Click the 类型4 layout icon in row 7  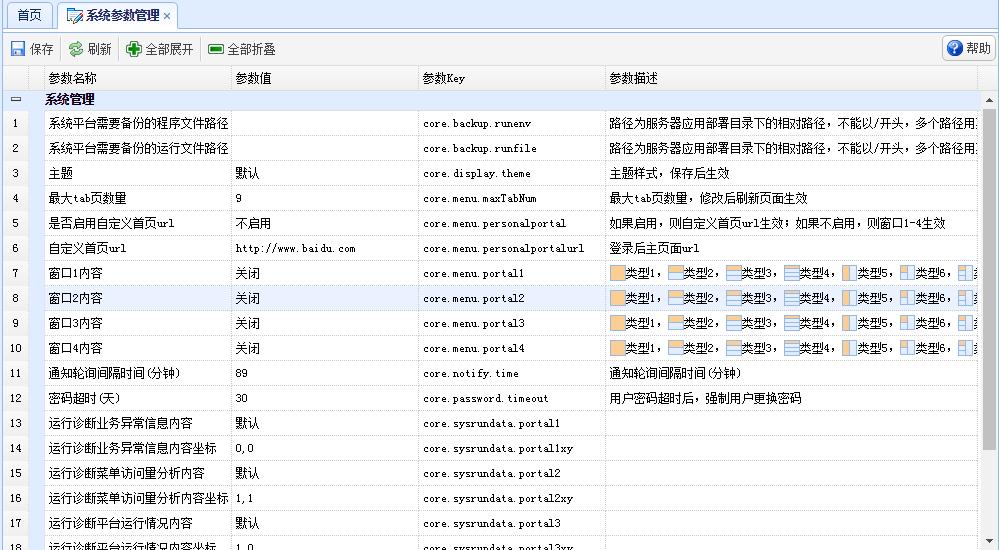point(791,273)
